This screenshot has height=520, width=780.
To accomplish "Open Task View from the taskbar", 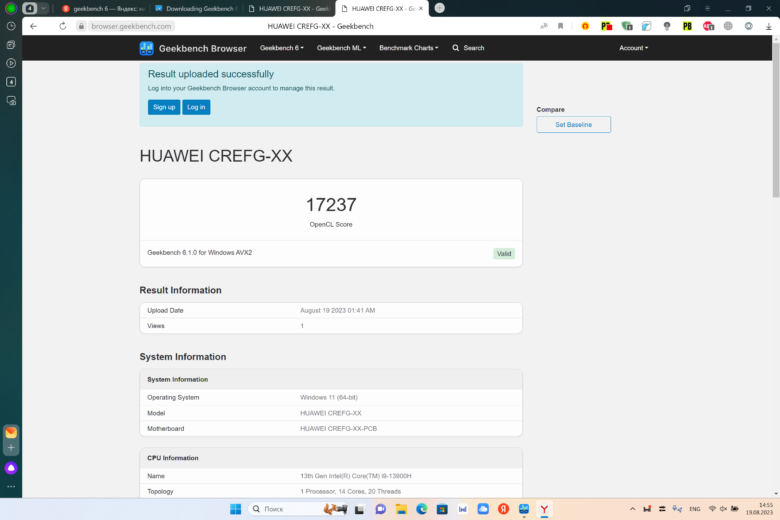I will pos(359,509).
